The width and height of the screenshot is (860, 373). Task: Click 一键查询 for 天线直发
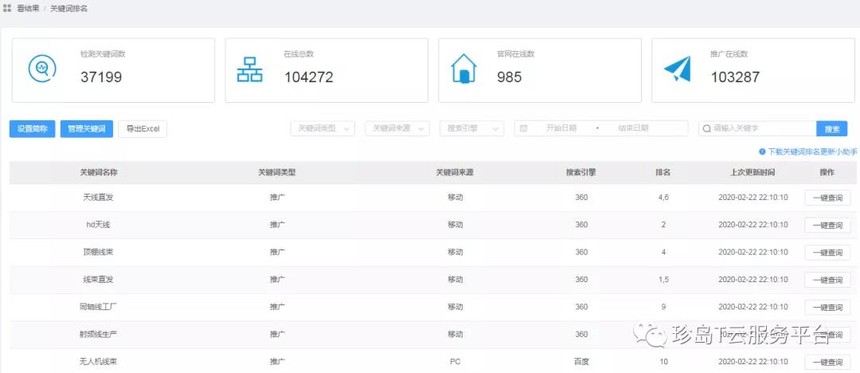pyautogui.click(x=828, y=197)
